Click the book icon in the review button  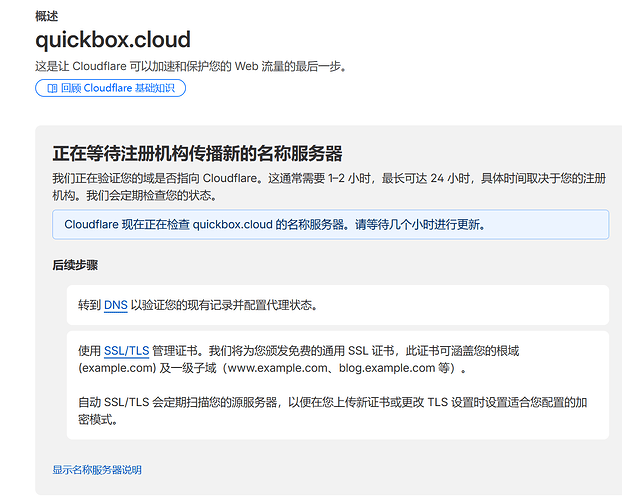[52, 88]
